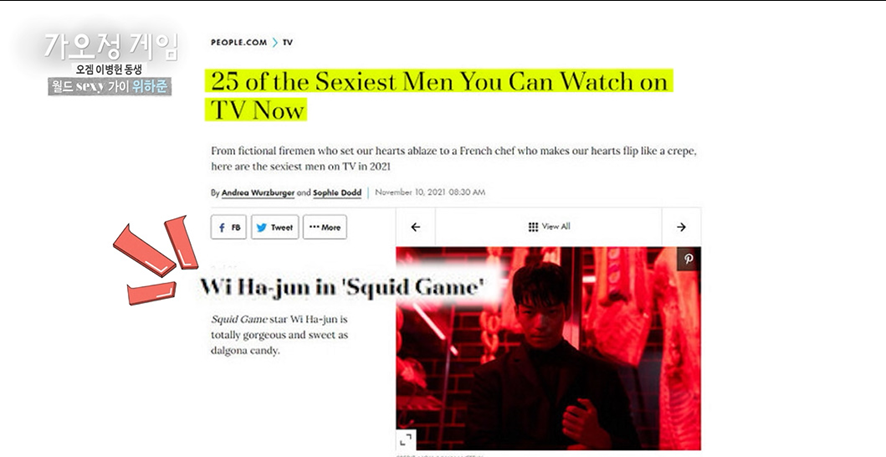The height and width of the screenshot is (457, 886).
Task: Pin the photo using the Pinterest icon
Action: click(689, 259)
